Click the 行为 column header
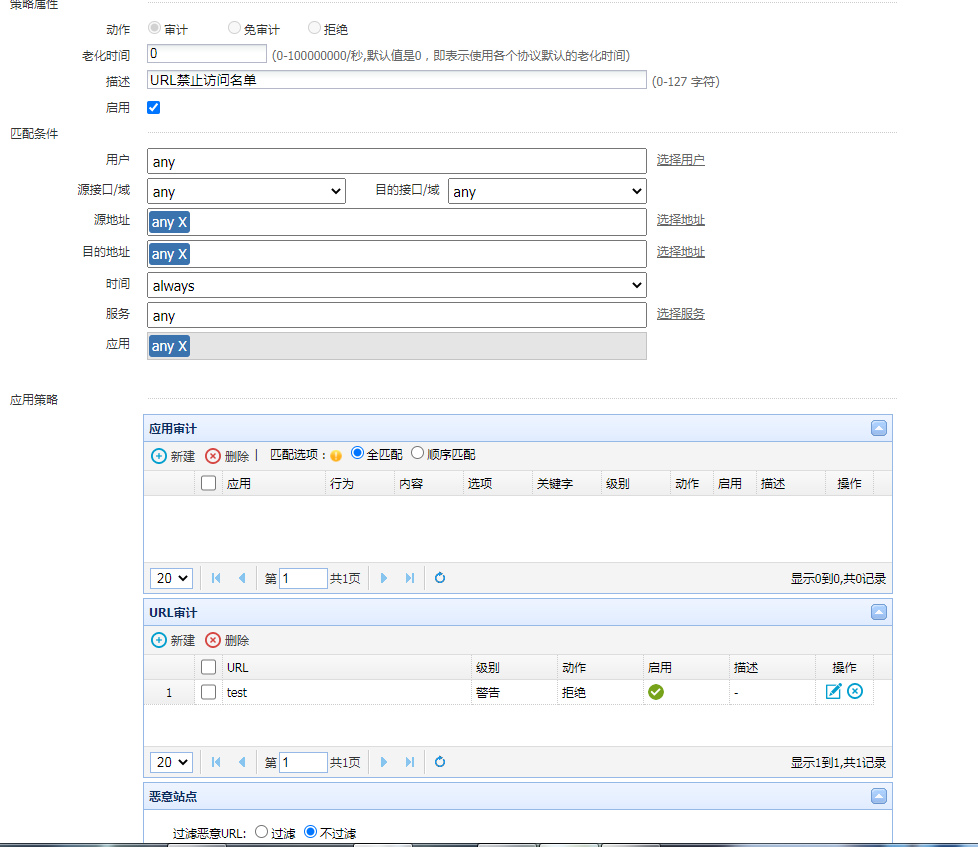 pos(360,483)
